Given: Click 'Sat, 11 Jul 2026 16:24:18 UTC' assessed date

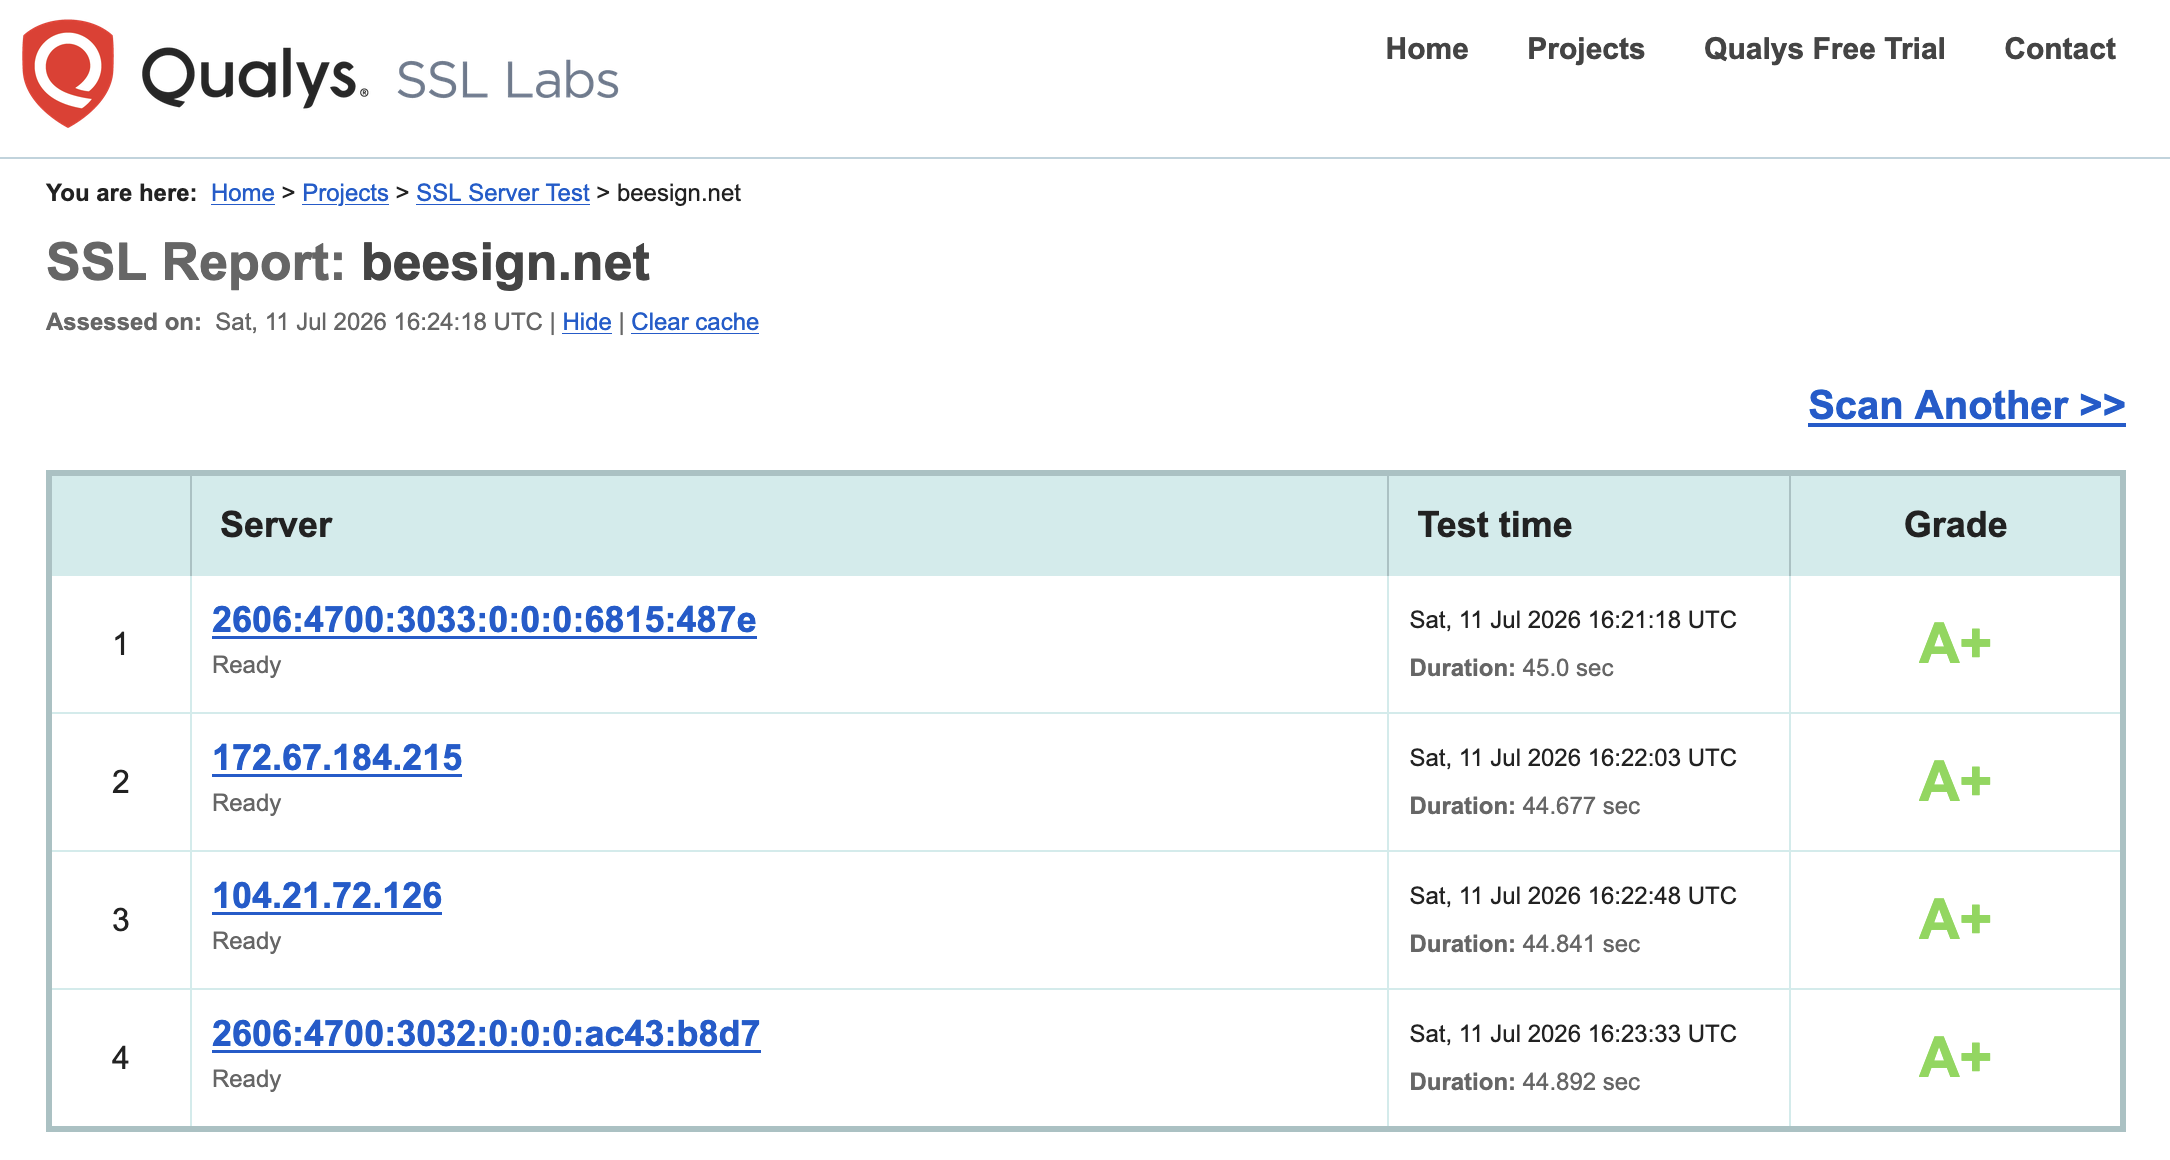Looking at the screenshot, I should click(378, 322).
